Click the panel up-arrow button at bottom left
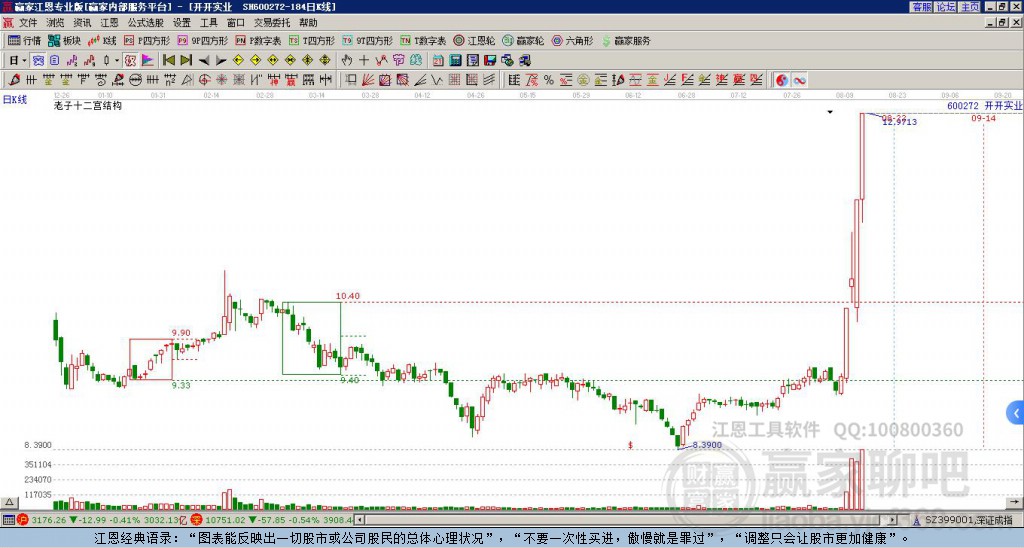Viewport: 1024px width, 548px height. click(9, 502)
